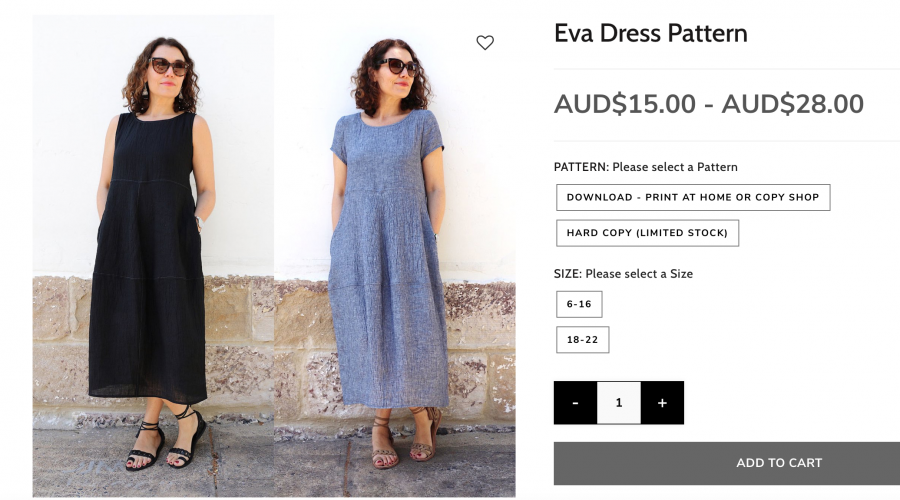
Task: Open the blue short-sleeve dress photo
Action: pyautogui.click(x=395, y=256)
